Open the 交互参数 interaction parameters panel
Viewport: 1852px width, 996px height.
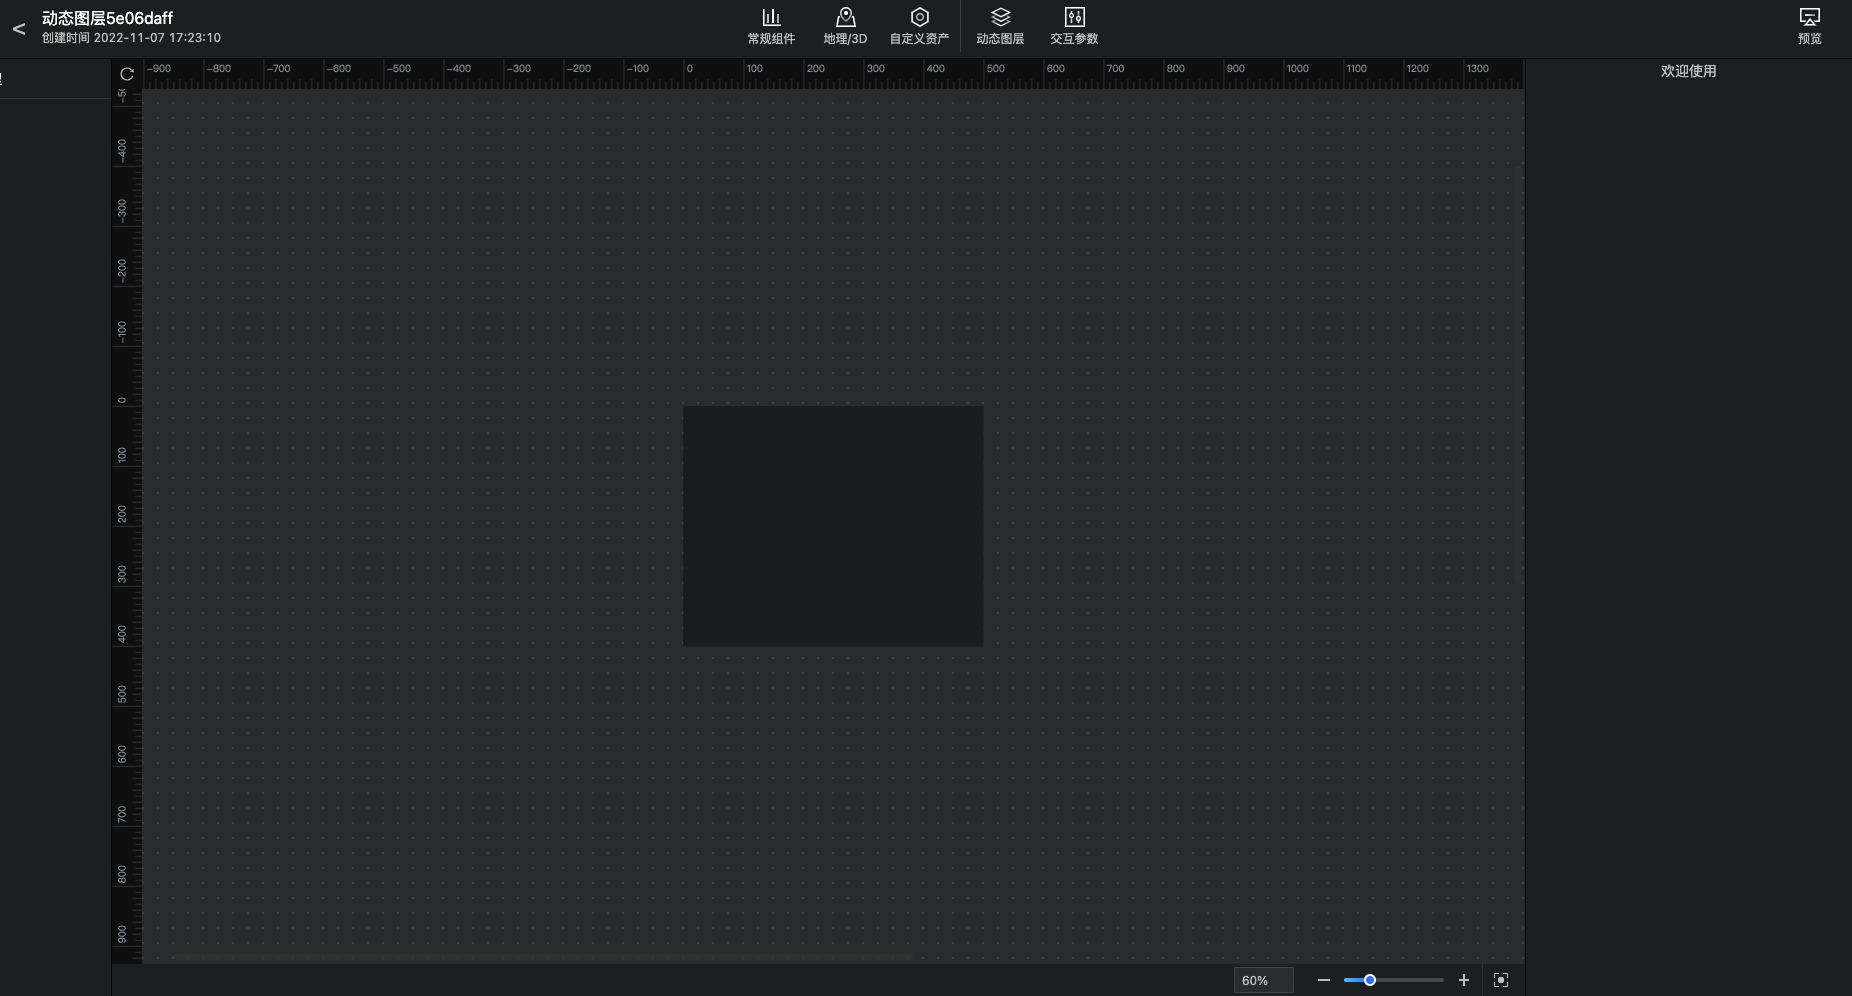coord(1074,27)
